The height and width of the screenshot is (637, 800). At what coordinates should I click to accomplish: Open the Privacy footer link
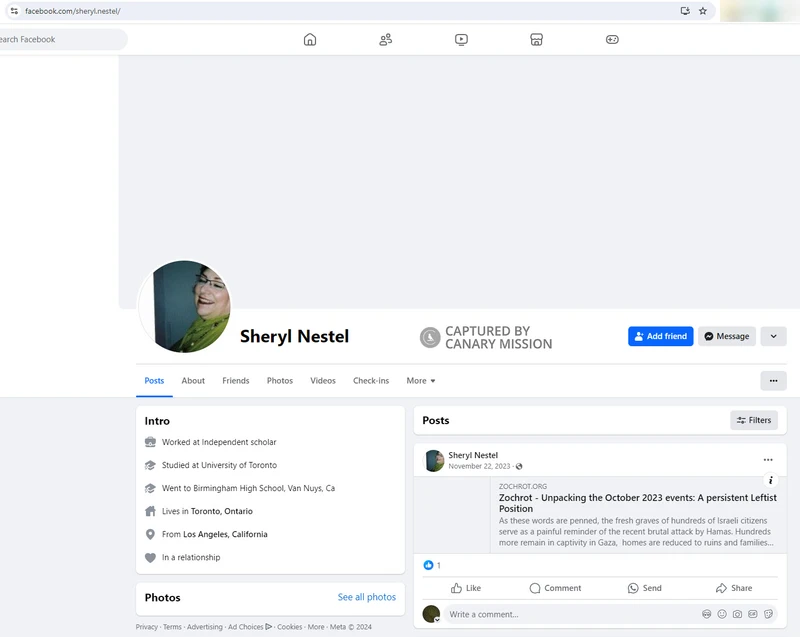click(x=146, y=627)
